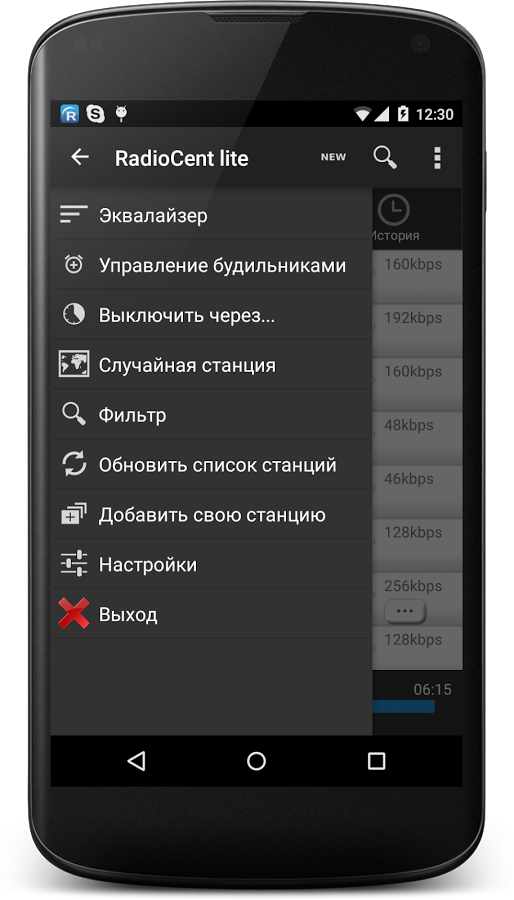This screenshot has width=514, height=900.
Task: Tap the sleep timer icon for Выключить через
Action: coord(73,315)
